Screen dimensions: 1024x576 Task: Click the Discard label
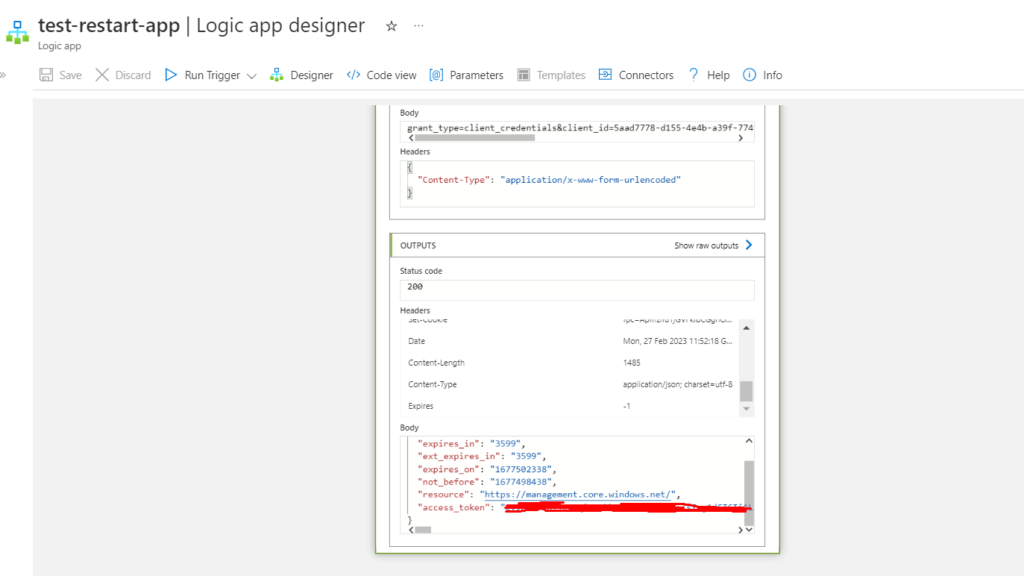[133, 75]
